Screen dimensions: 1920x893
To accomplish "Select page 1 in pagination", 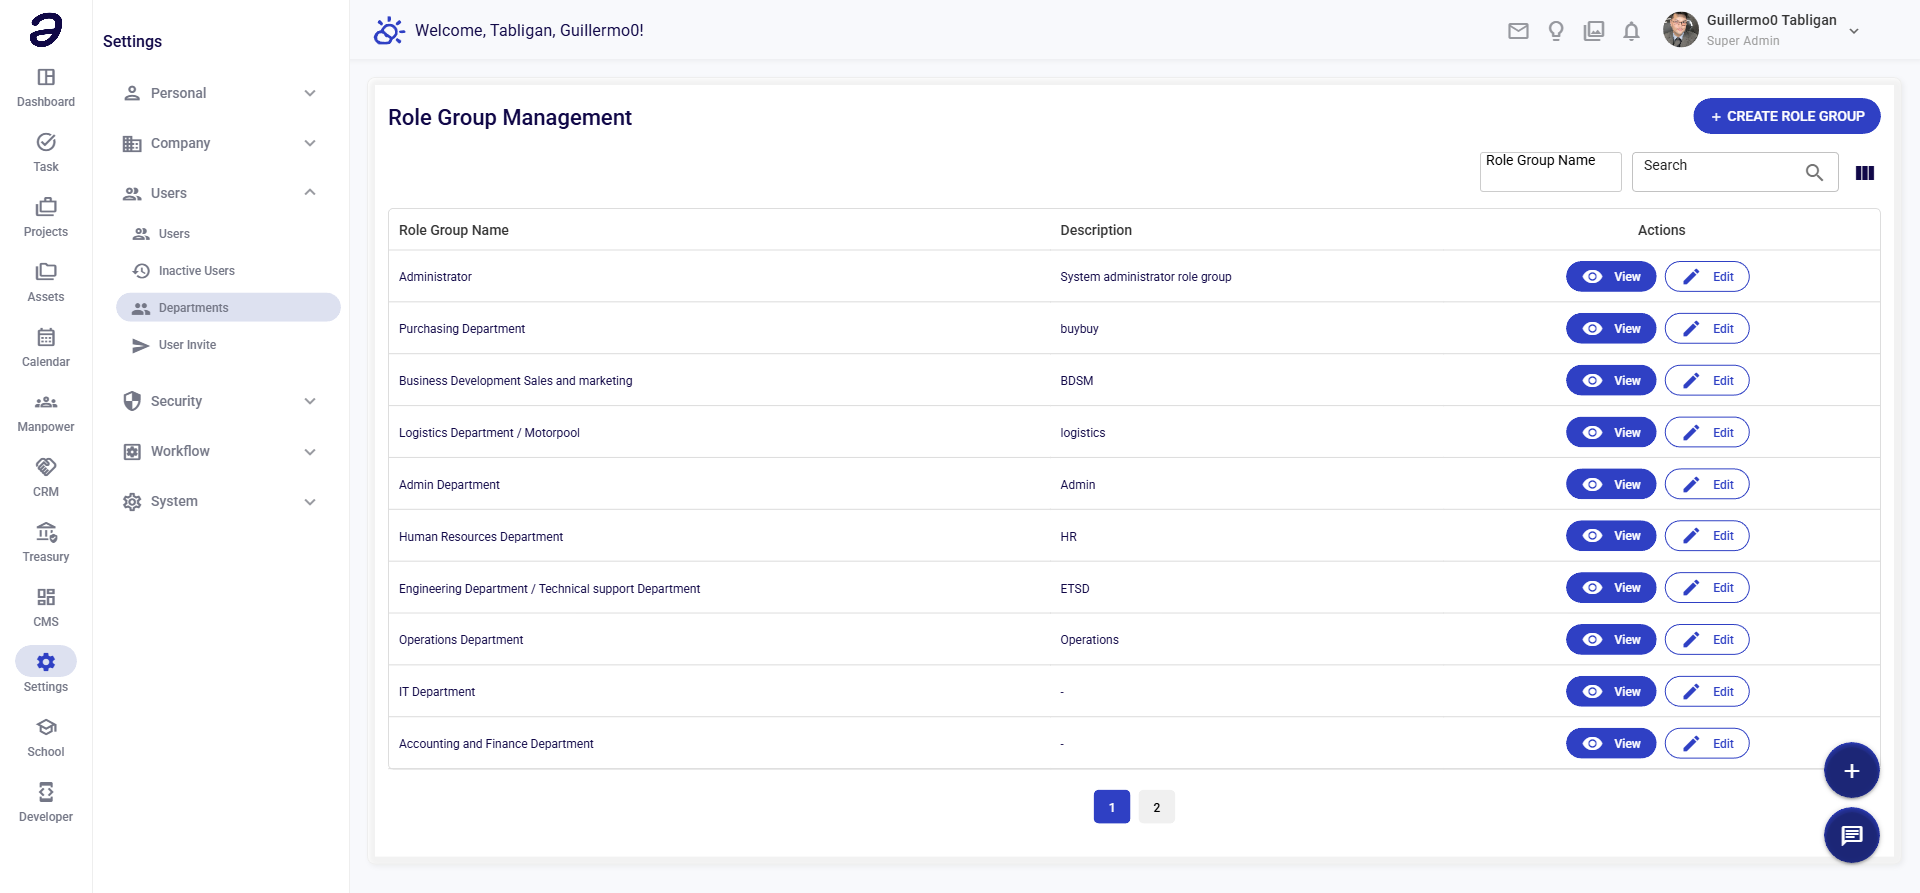I will click(x=1112, y=807).
